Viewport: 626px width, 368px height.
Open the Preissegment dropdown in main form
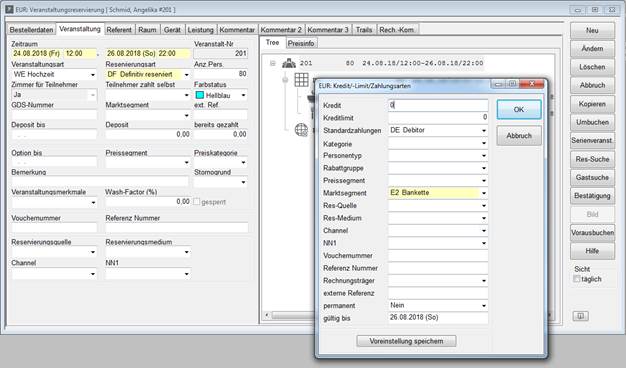(x=186, y=162)
